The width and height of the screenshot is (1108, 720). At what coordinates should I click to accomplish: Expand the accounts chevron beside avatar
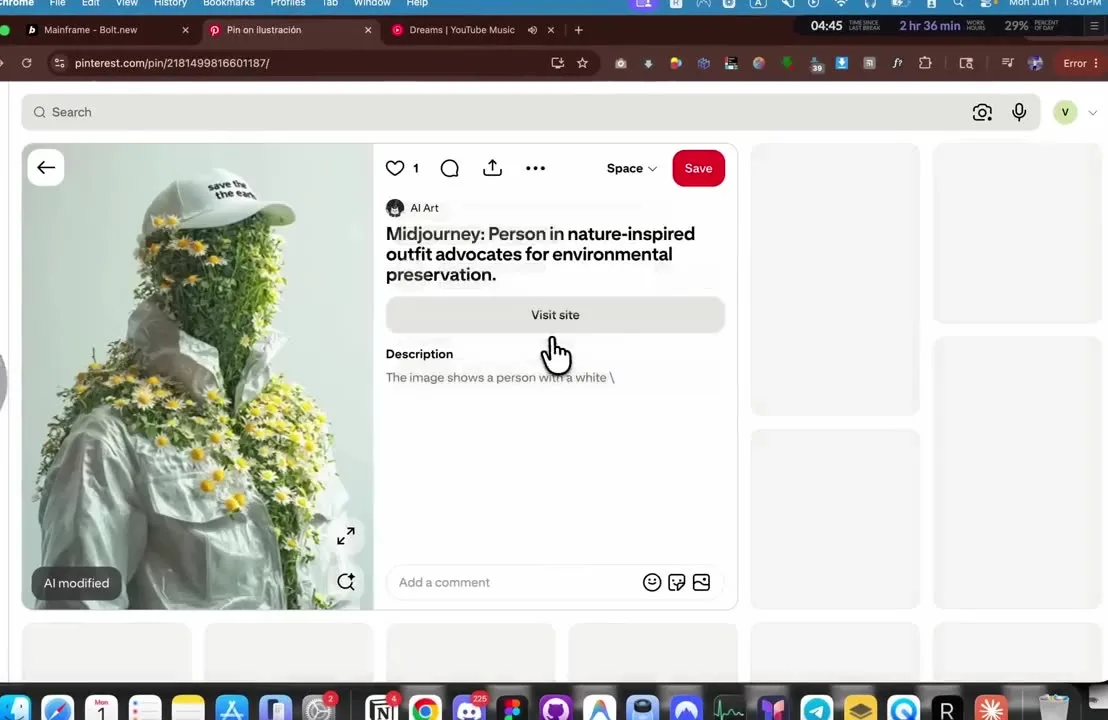(1092, 112)
